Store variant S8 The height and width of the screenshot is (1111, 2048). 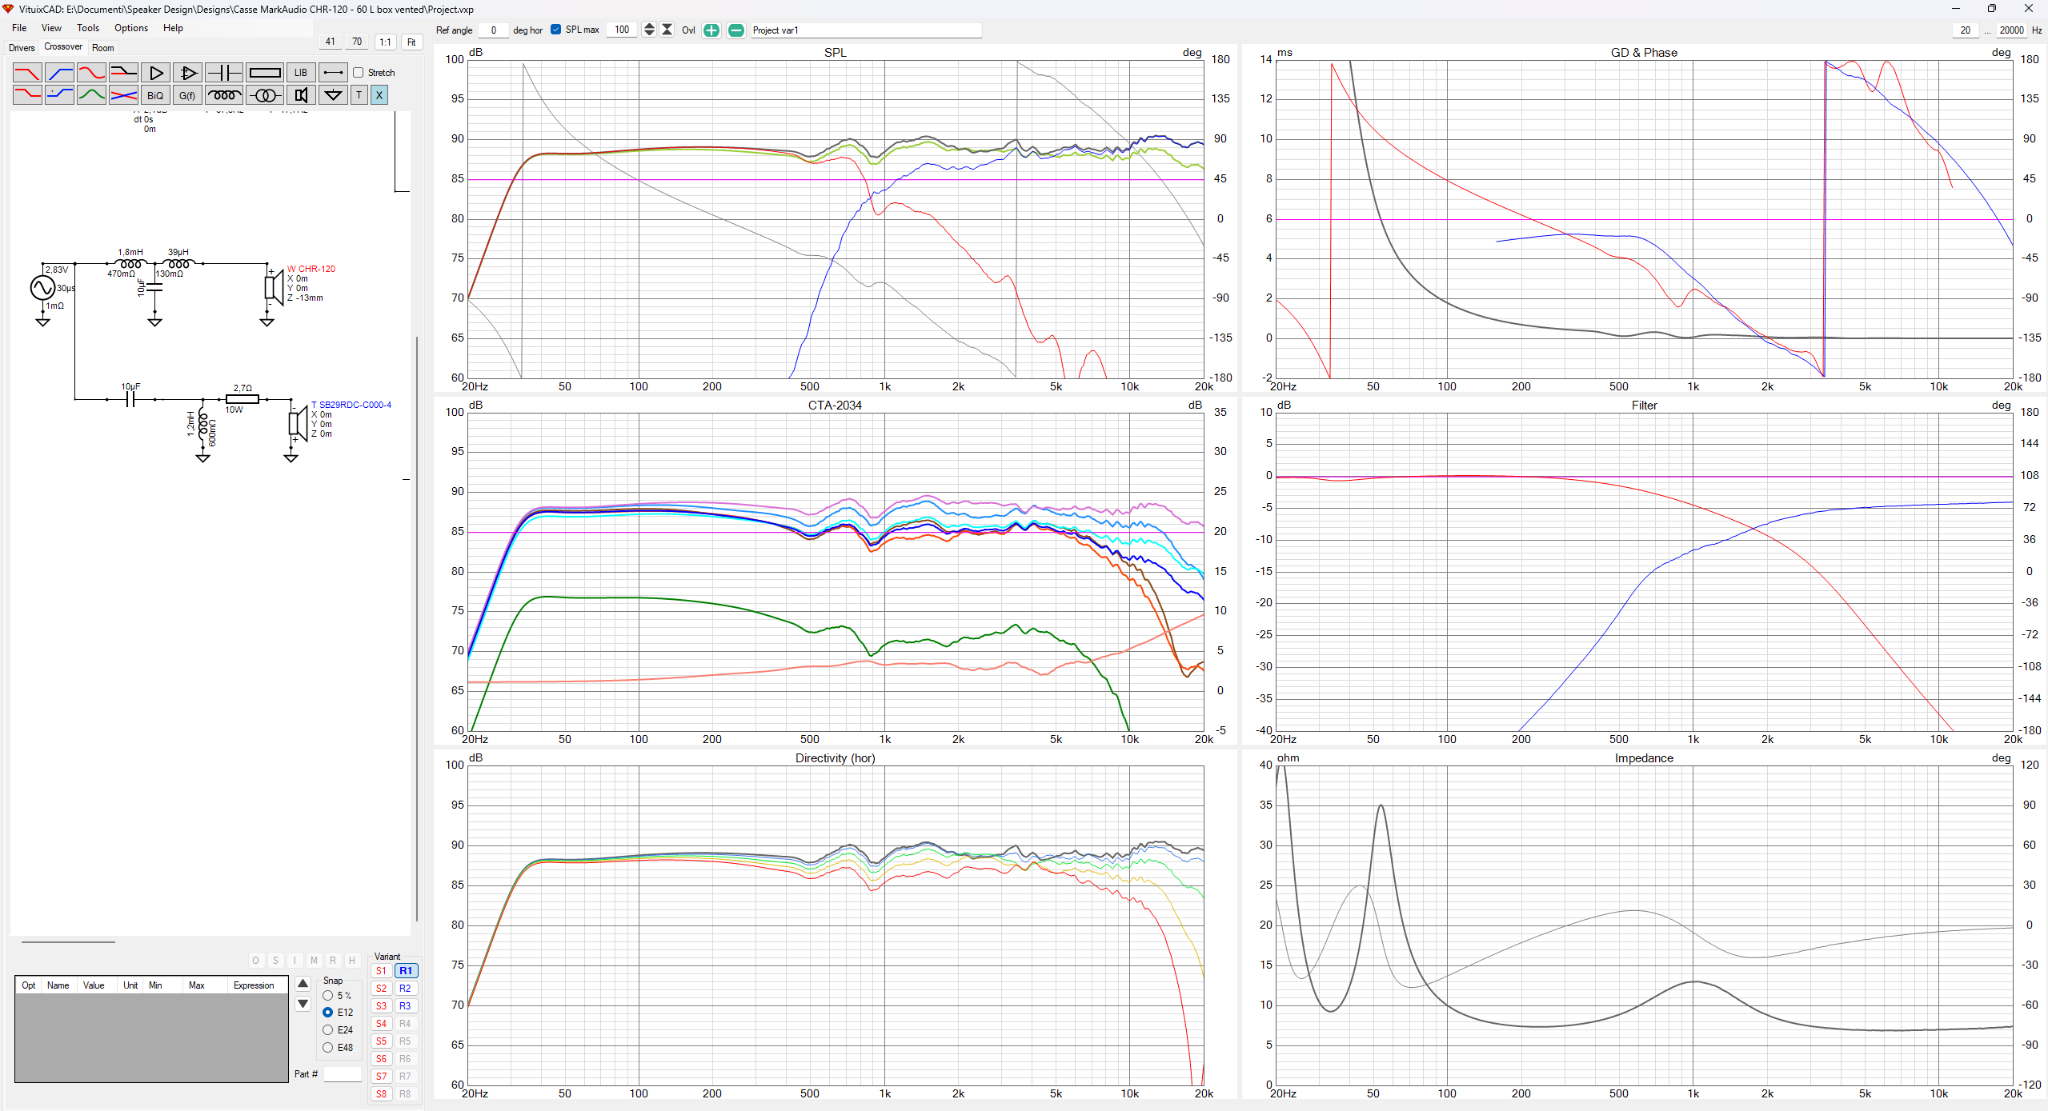(x=381, y=1094)
